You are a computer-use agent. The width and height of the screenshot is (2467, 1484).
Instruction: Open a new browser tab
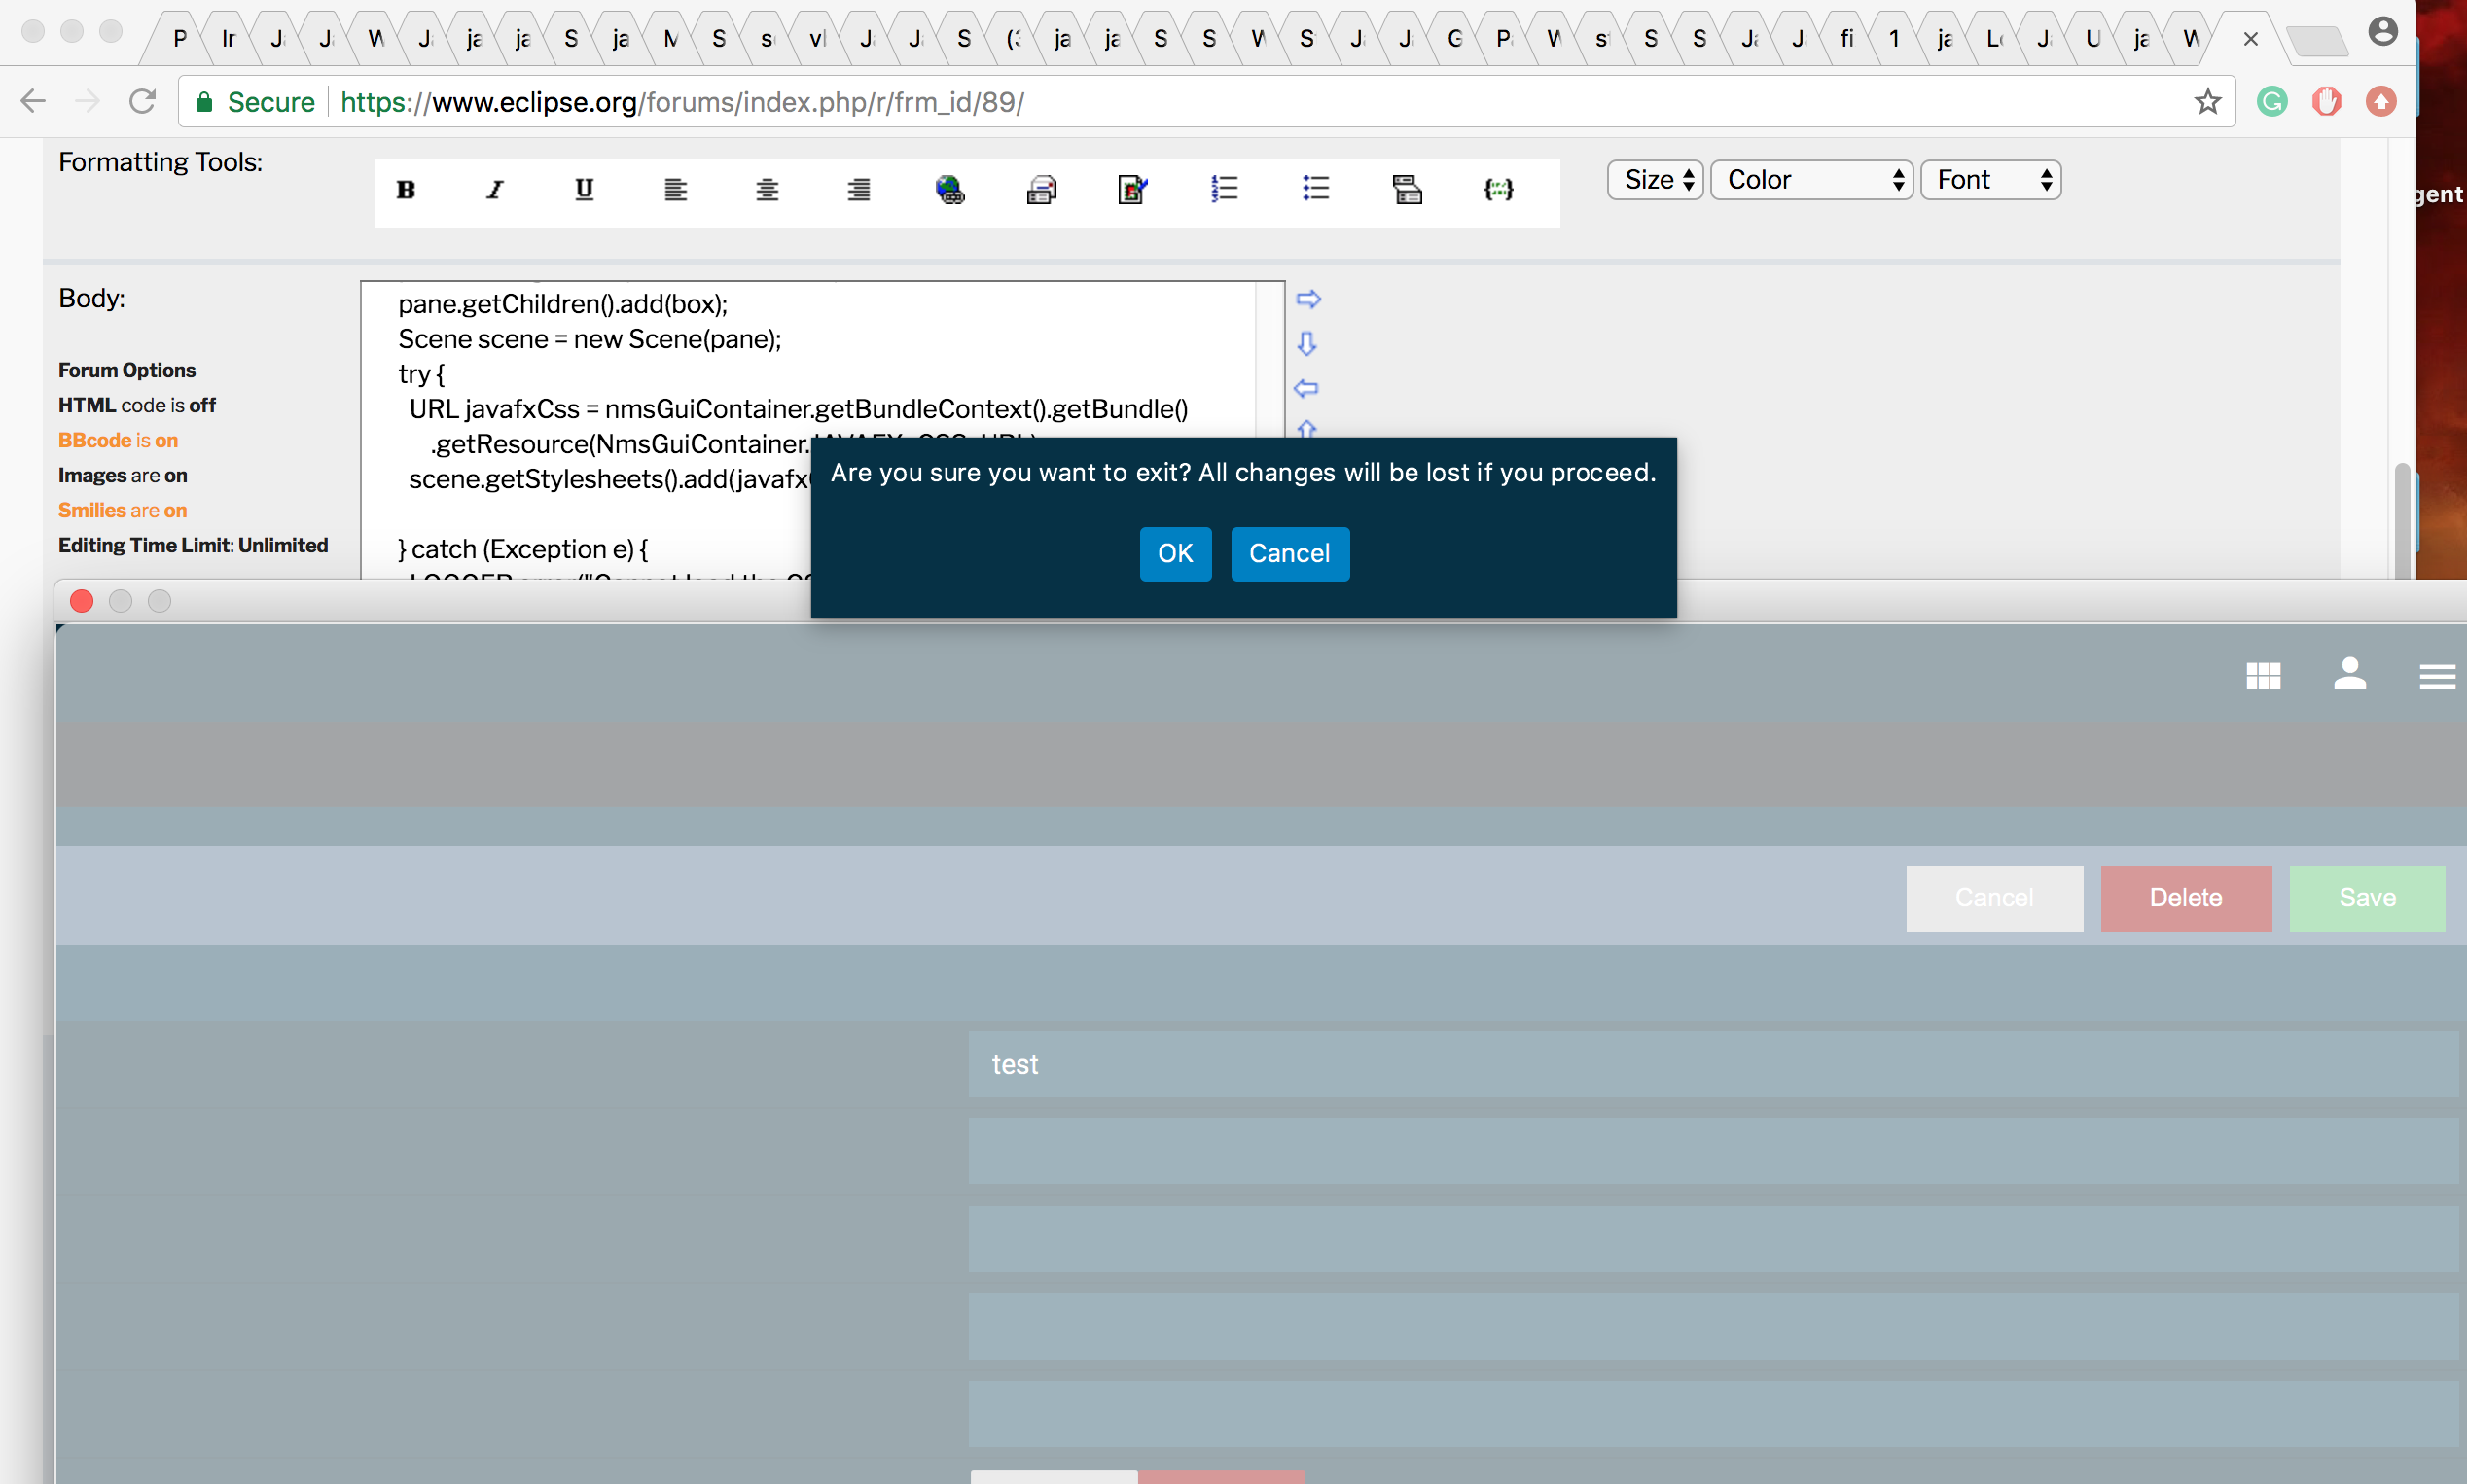point(2316,41)
